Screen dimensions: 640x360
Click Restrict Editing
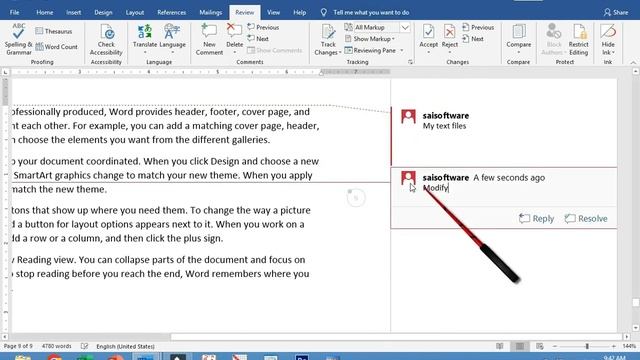click(x=578, y=39)
